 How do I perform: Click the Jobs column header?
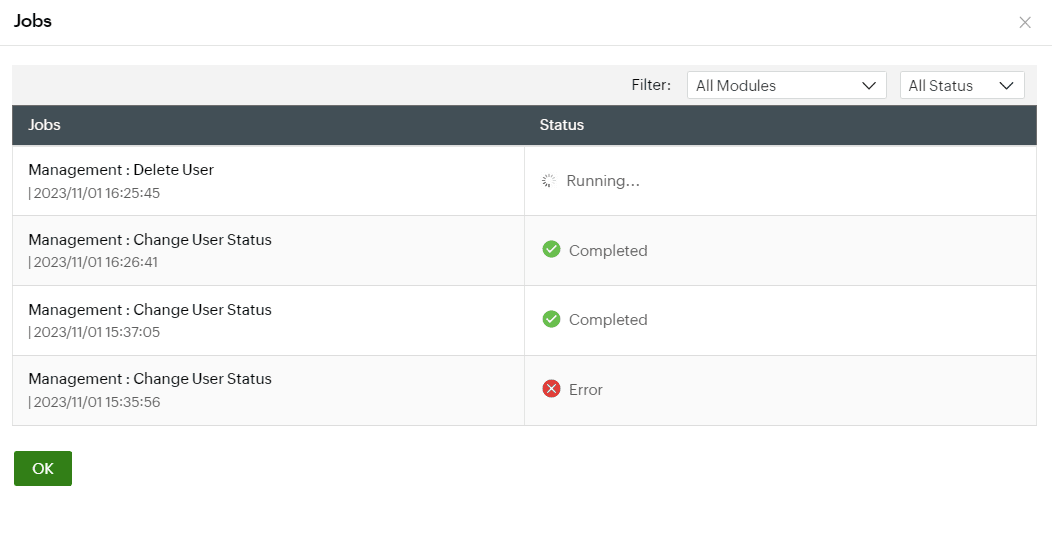tap(45, 125)
